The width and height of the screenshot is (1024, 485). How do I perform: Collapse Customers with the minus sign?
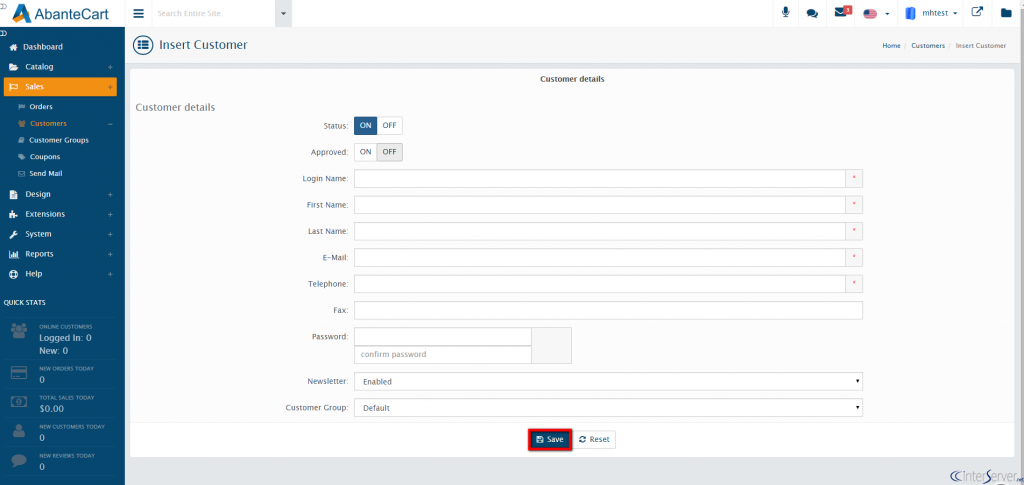pyautogui.click(x=110, y=124)
